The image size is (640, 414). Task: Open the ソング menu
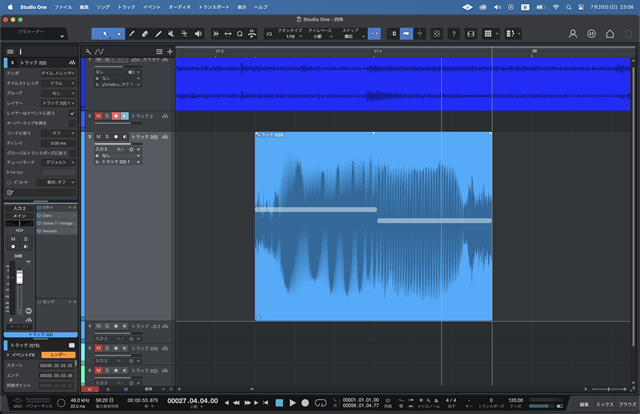103,7
